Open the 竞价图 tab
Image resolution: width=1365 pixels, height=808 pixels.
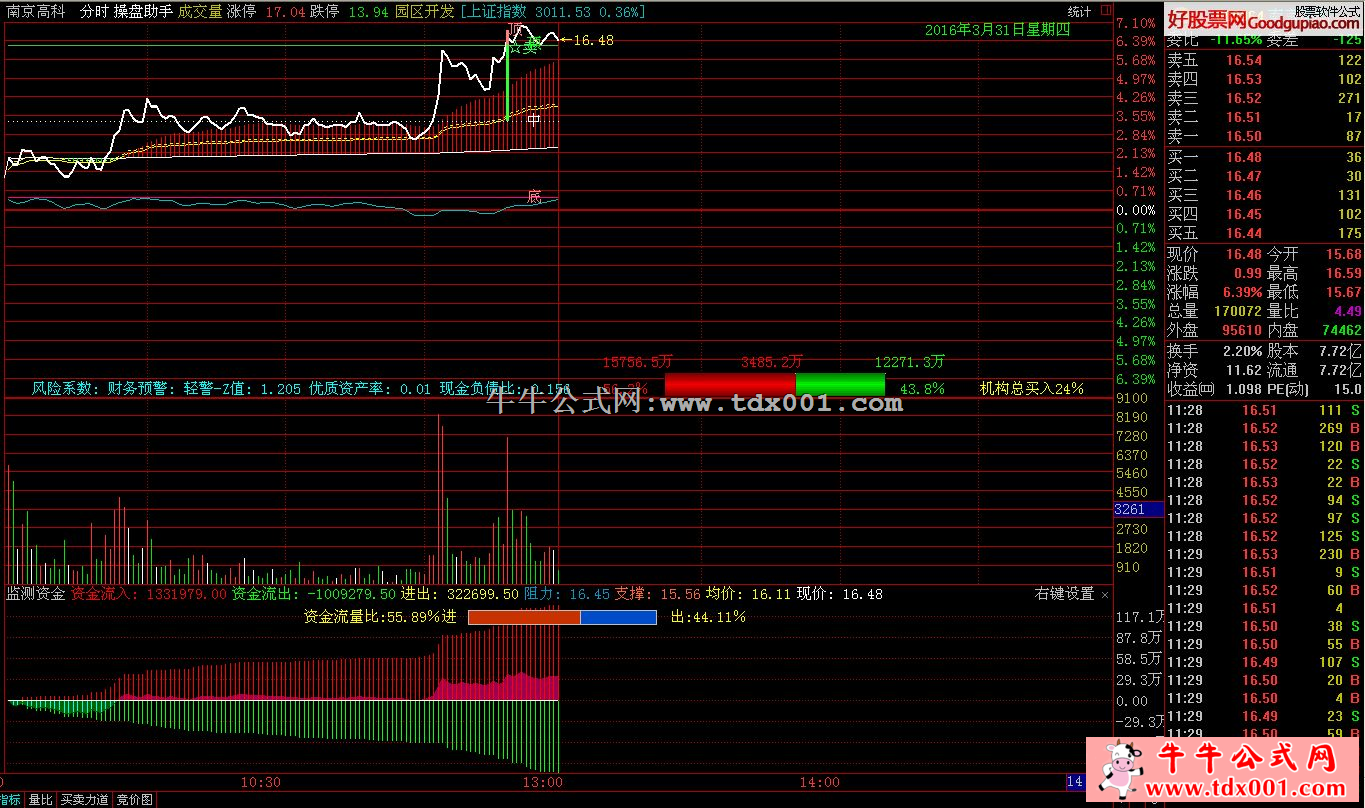click(x=134, y=800)
